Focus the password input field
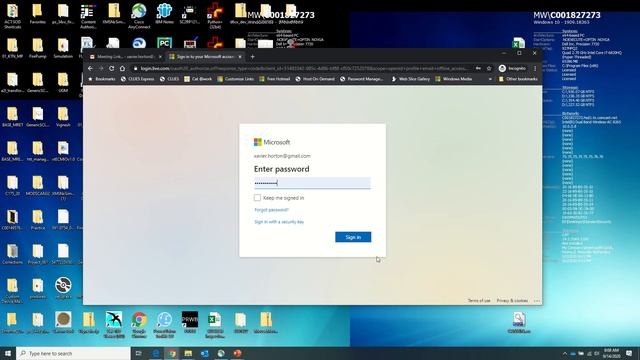640x360 pixels. click(312, 183)
